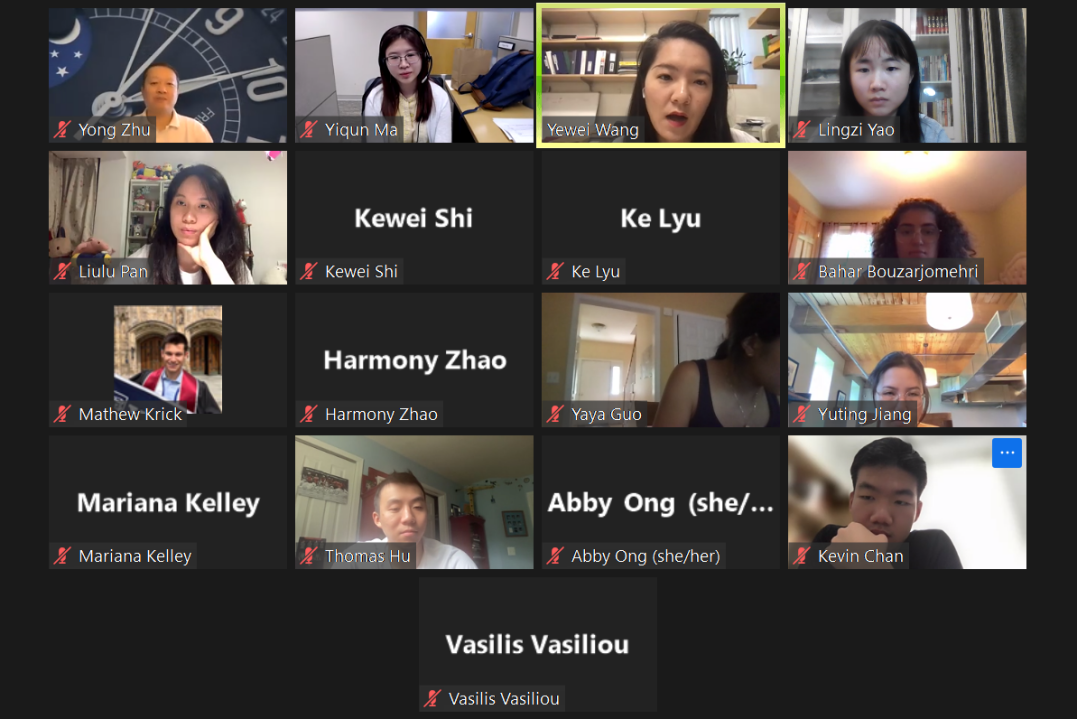Viewport: 1077px width, 719px height.
Task: Click Yuting Jiang's video tile
Action: pyautogui.click(x=907, y=360)
